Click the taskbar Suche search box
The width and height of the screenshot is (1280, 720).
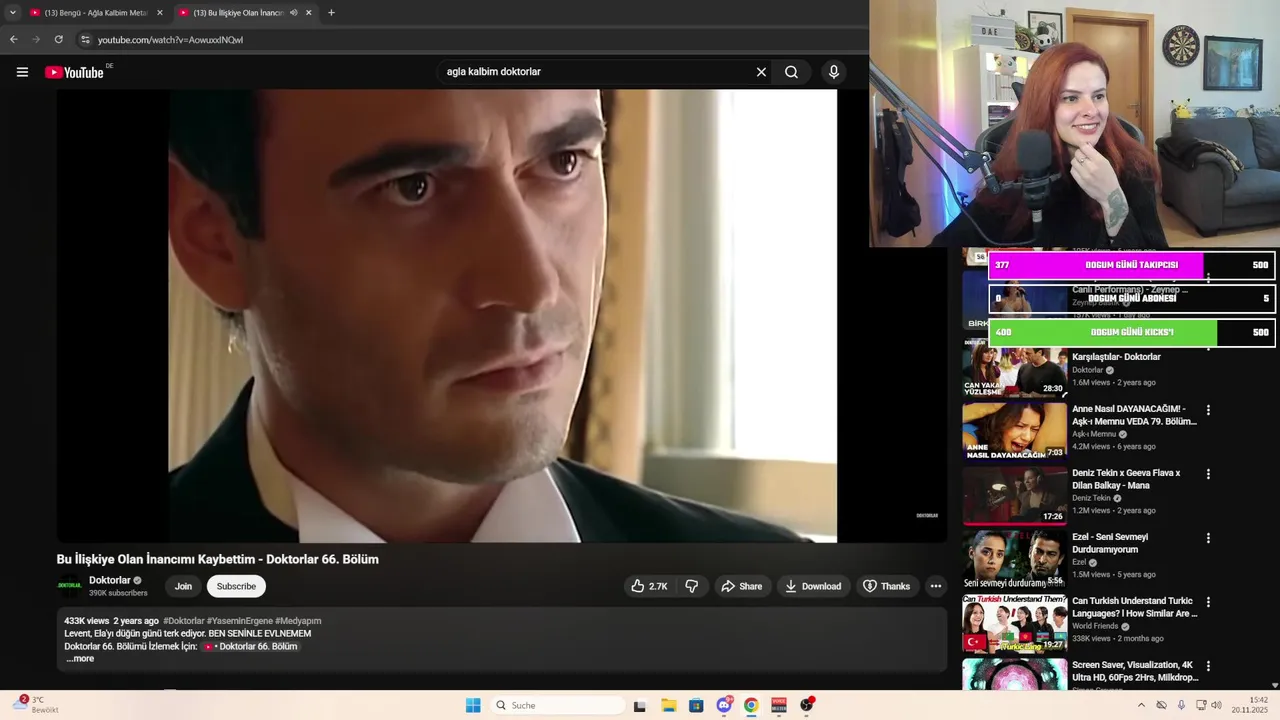click(x=558, y=705)
